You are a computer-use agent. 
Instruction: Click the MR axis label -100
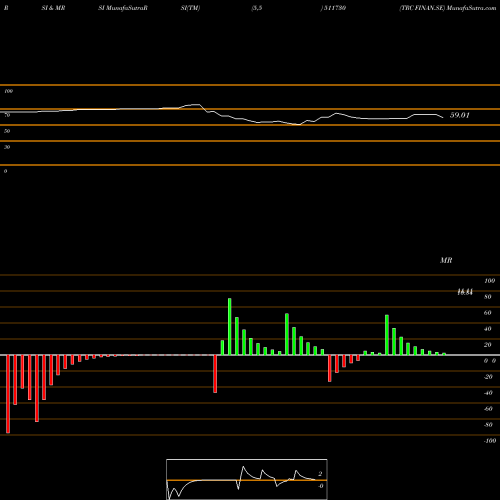click(x=490, y=441)
